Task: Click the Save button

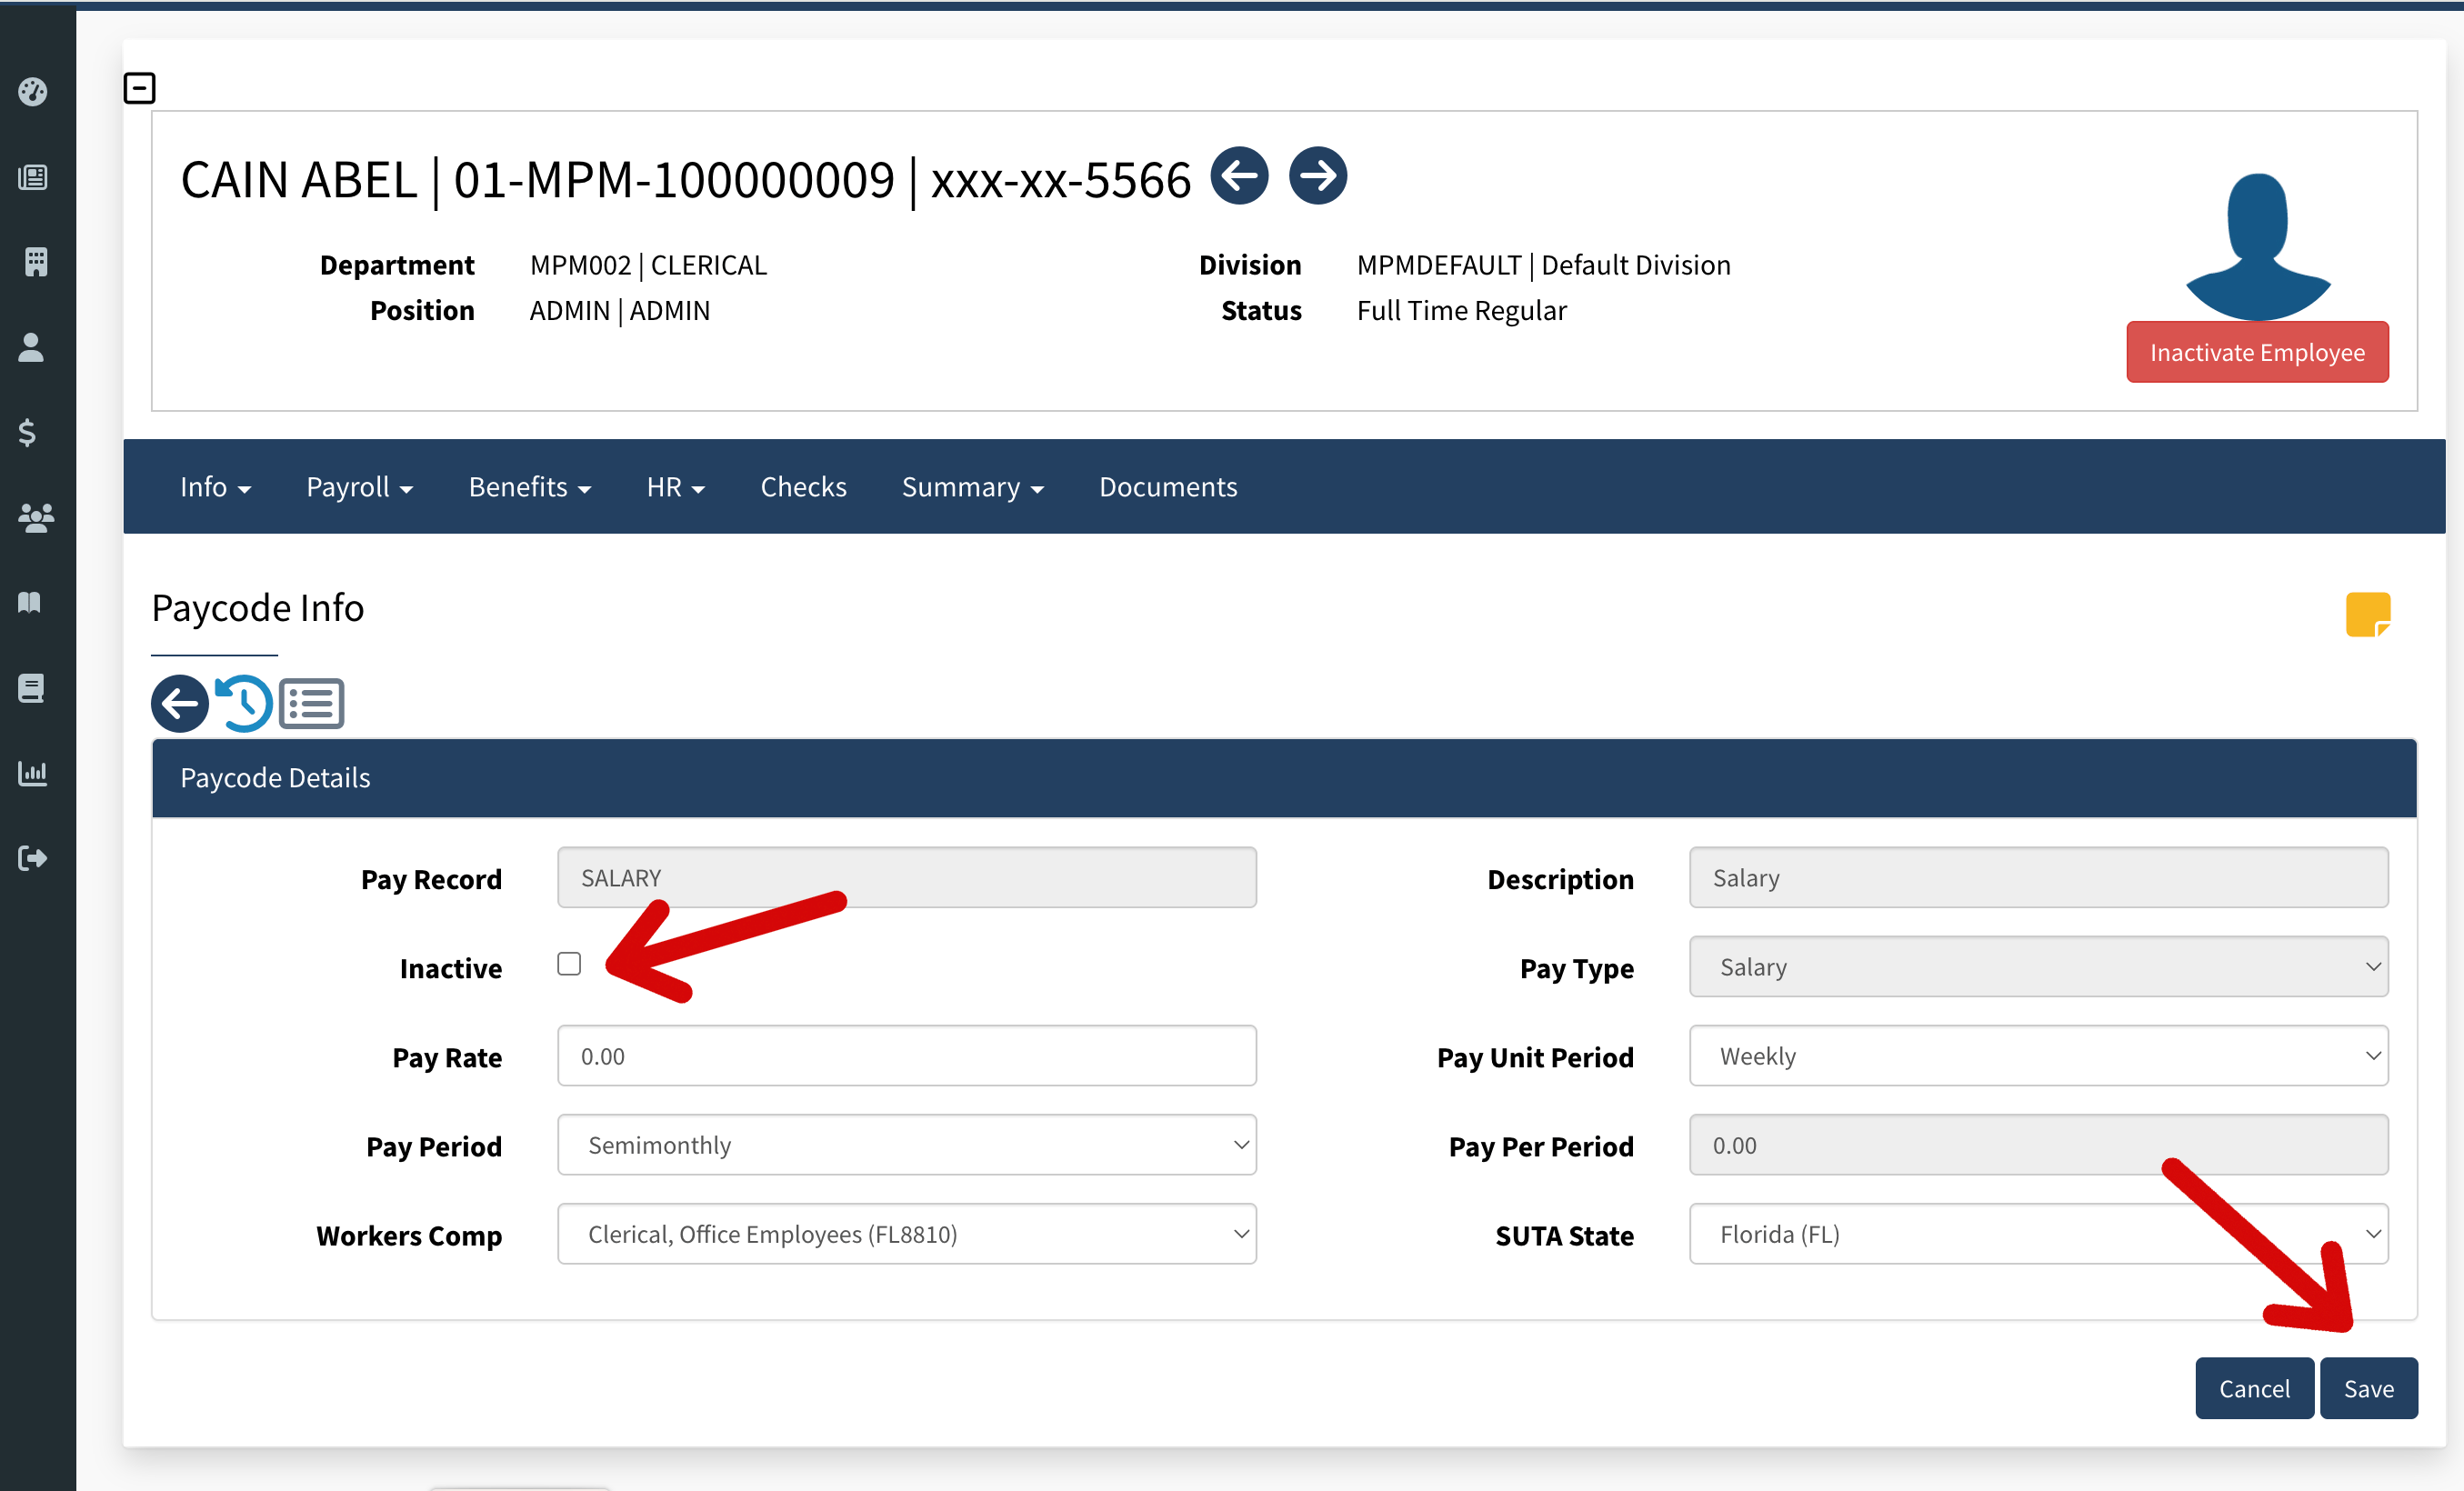Action: 2368,1388
